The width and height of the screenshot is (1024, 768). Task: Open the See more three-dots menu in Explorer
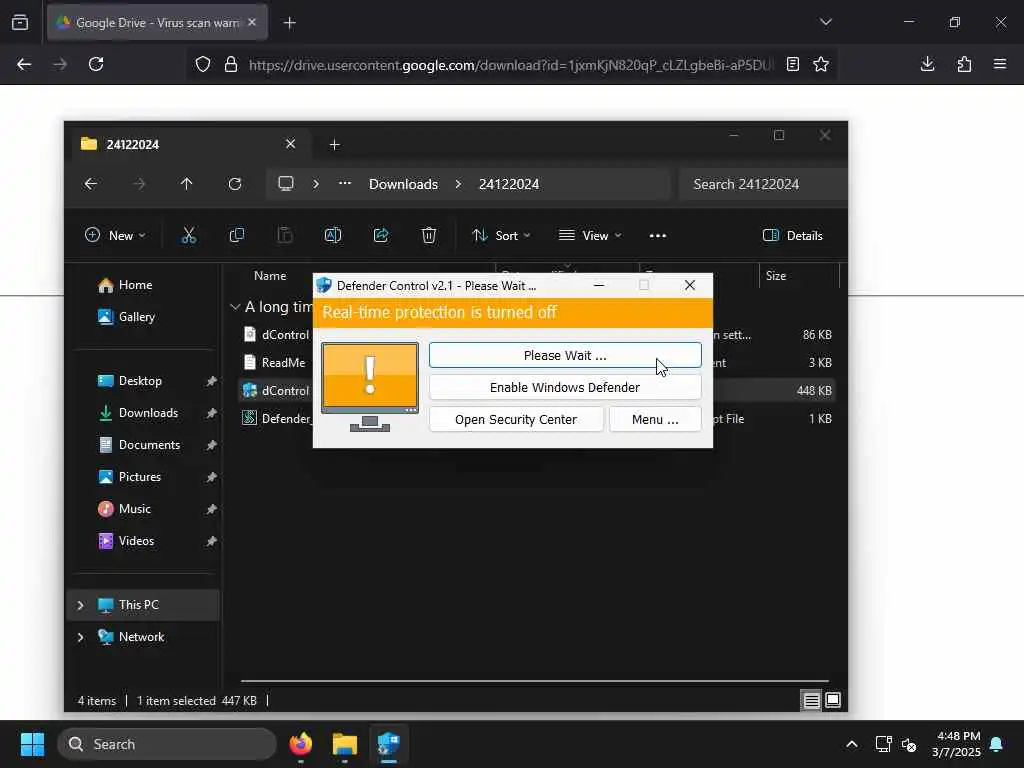(658, 236)
